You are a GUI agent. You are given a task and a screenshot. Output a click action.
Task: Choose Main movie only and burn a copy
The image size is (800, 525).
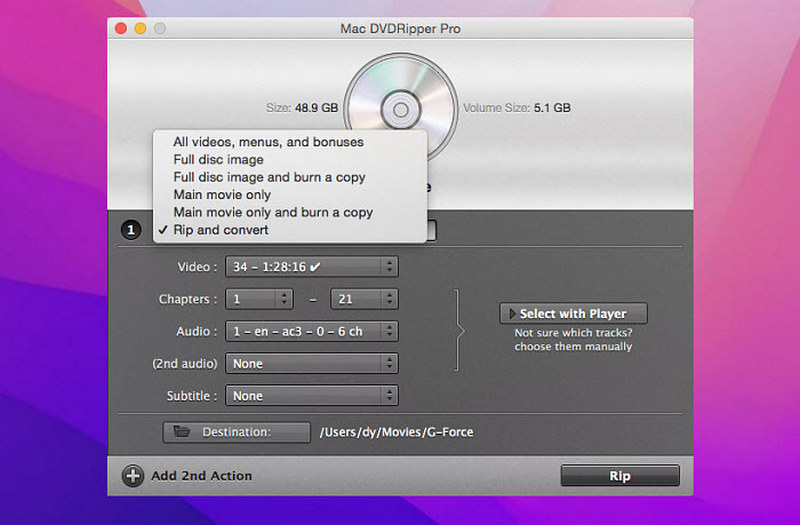[x=272, y=212]
